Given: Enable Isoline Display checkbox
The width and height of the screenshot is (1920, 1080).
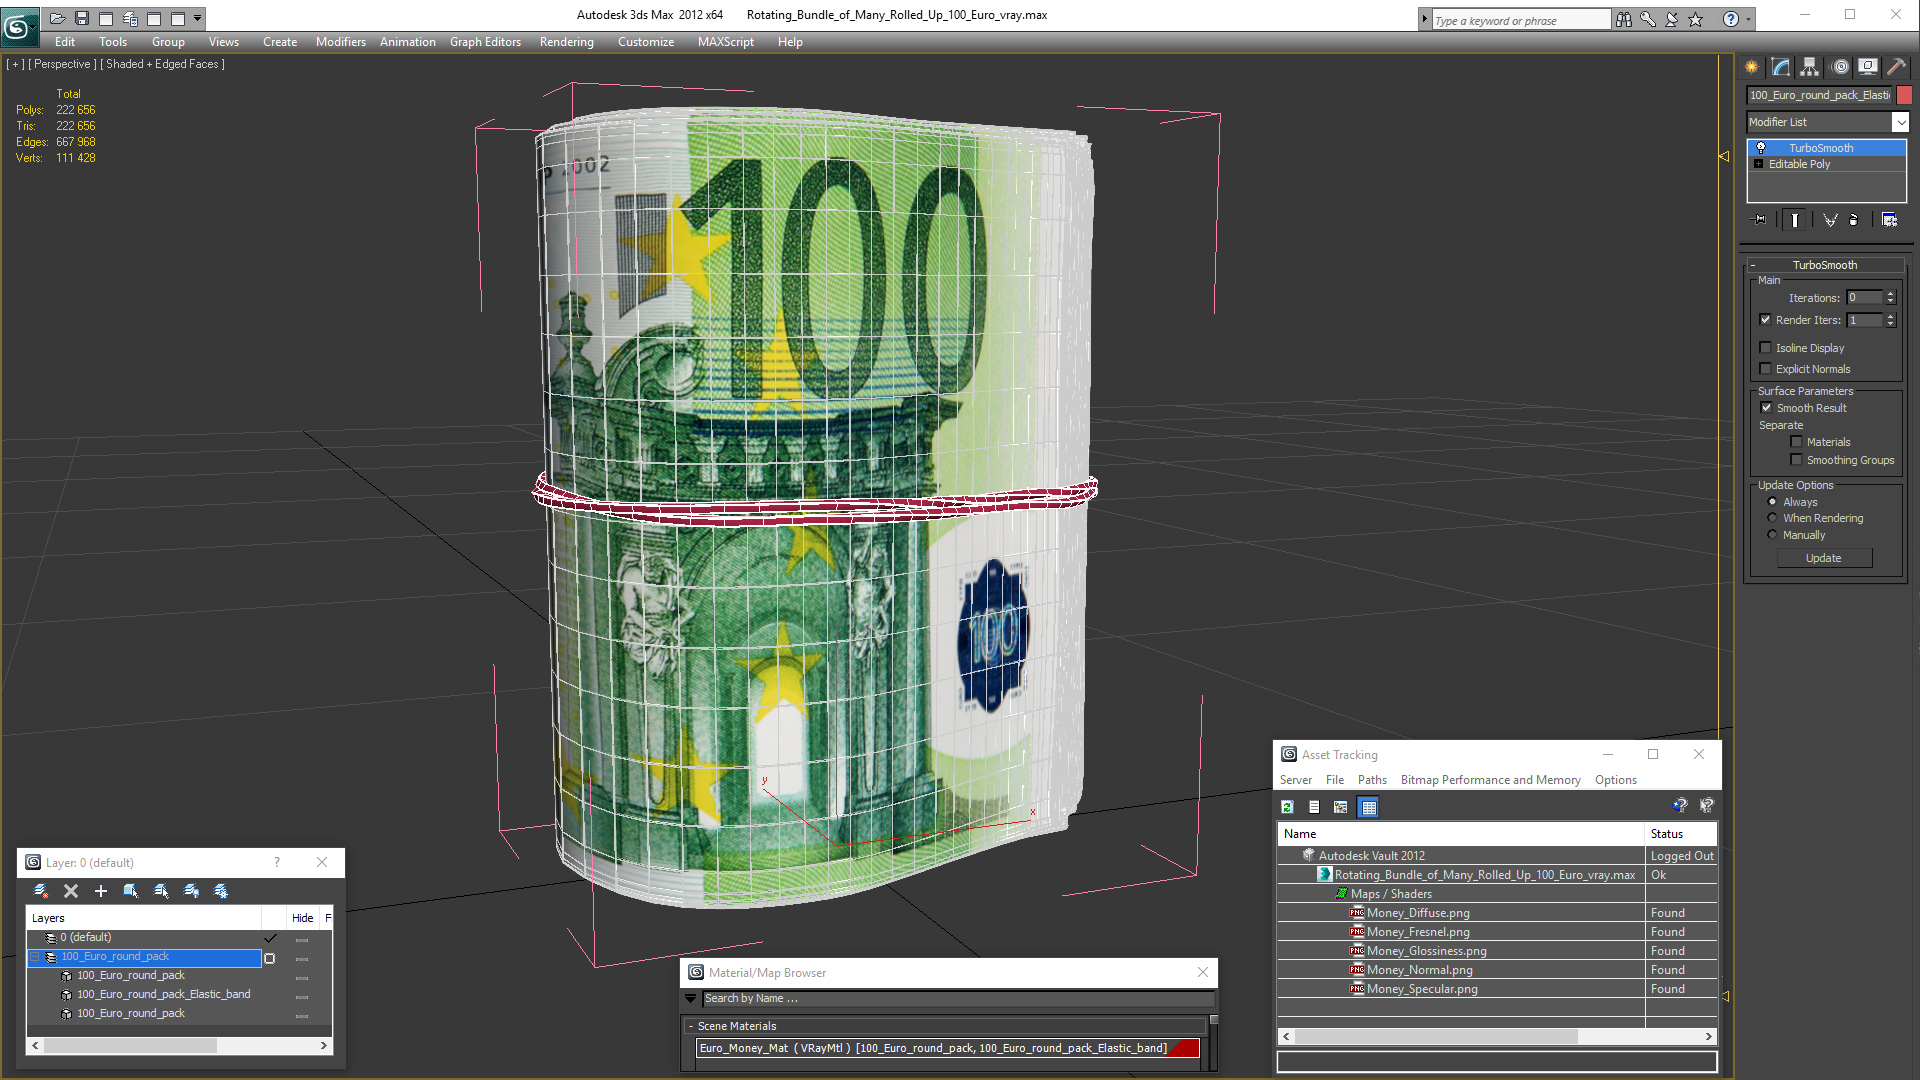Looking at the screenshot, I should pyautogui.click(x=1765, y=348).
